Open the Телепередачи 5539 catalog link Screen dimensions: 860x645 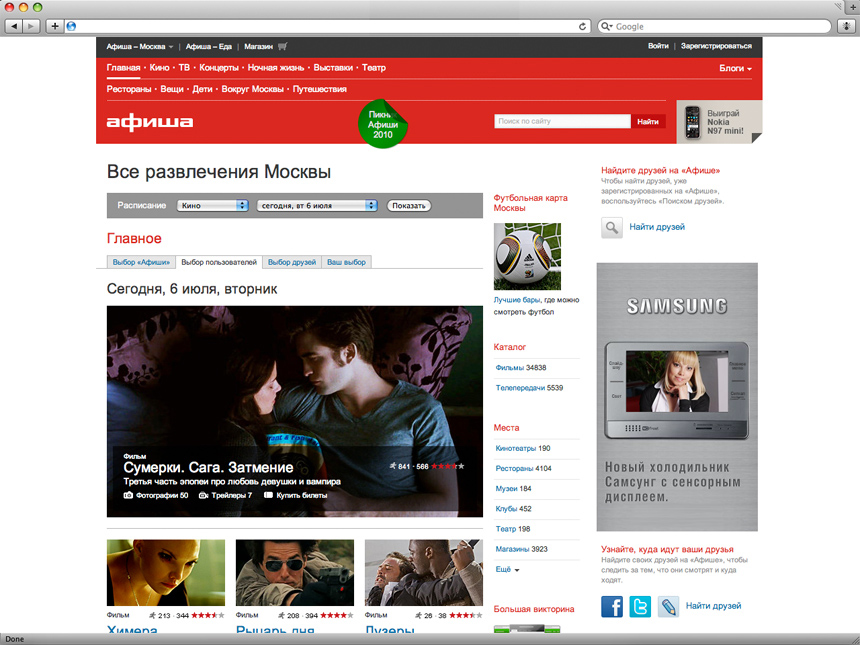point(529,388)
